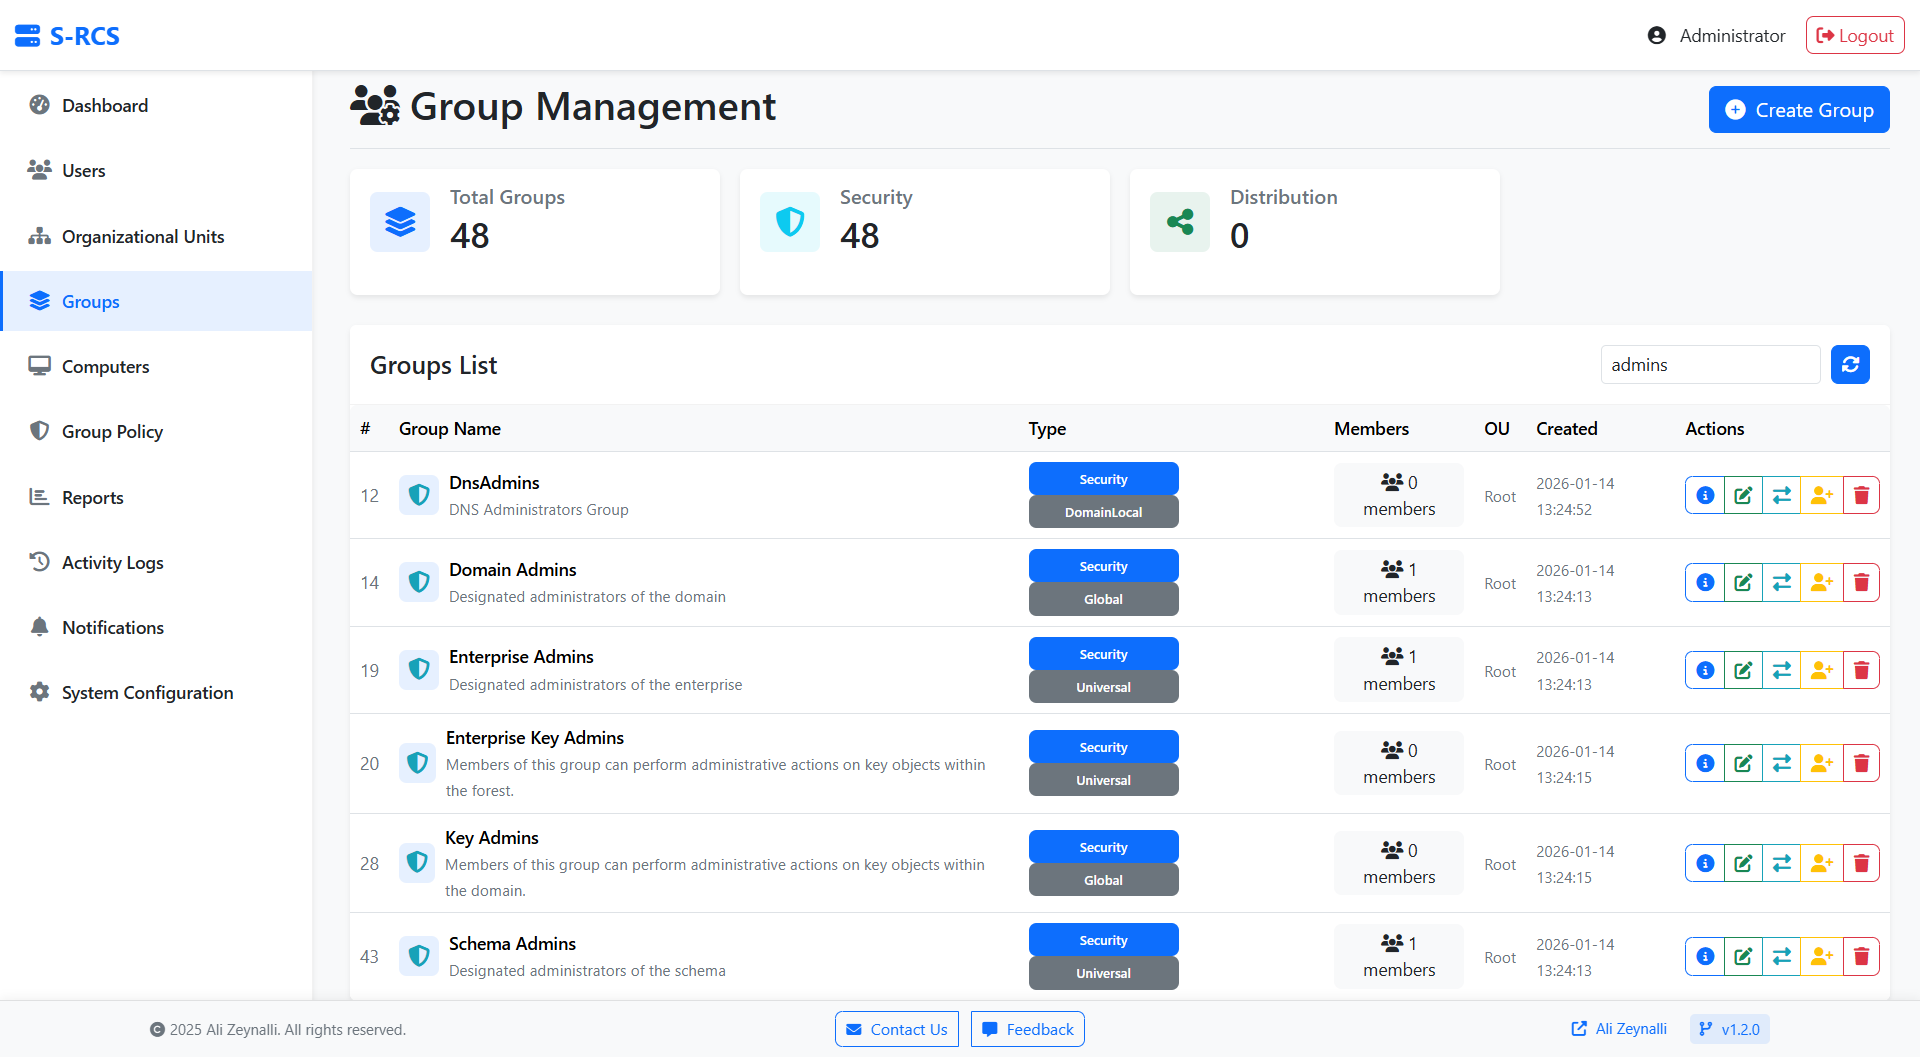
Task: Add a member to Enterprise Admins
Action: pos(1821,670)
